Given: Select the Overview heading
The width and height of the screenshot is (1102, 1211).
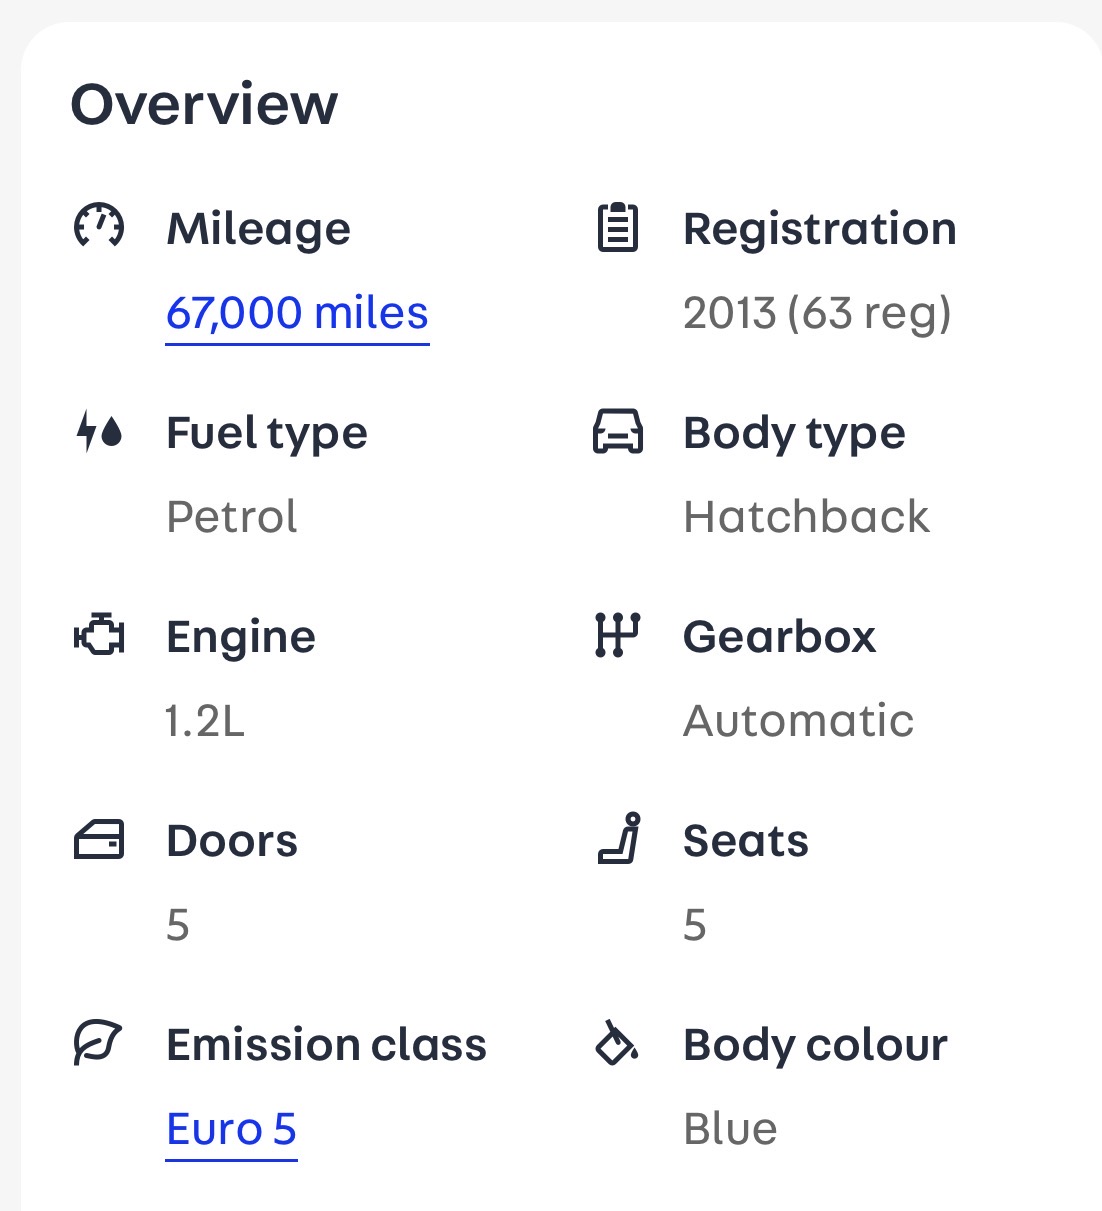Looking at the screenshot, I should 204,104.
